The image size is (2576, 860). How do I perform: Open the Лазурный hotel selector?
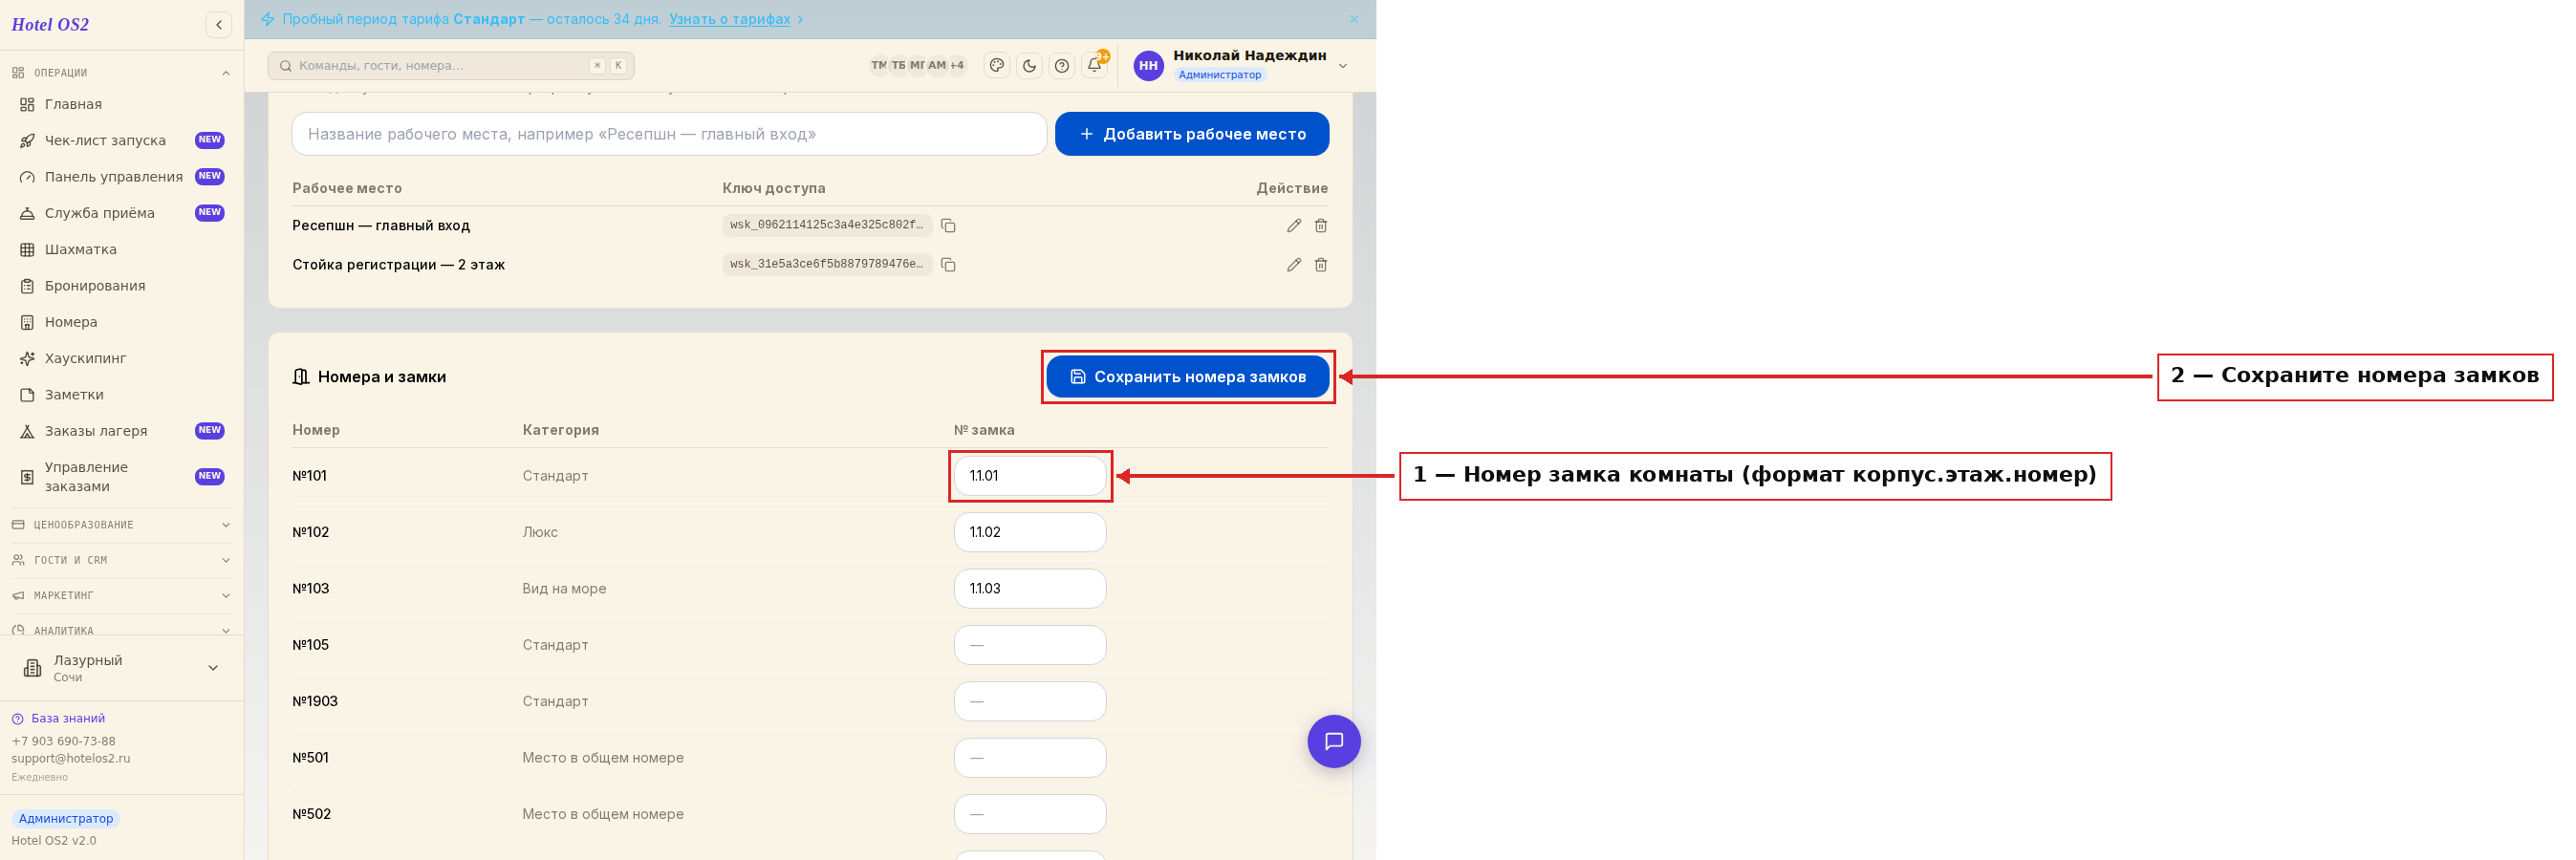coord(121,668)
